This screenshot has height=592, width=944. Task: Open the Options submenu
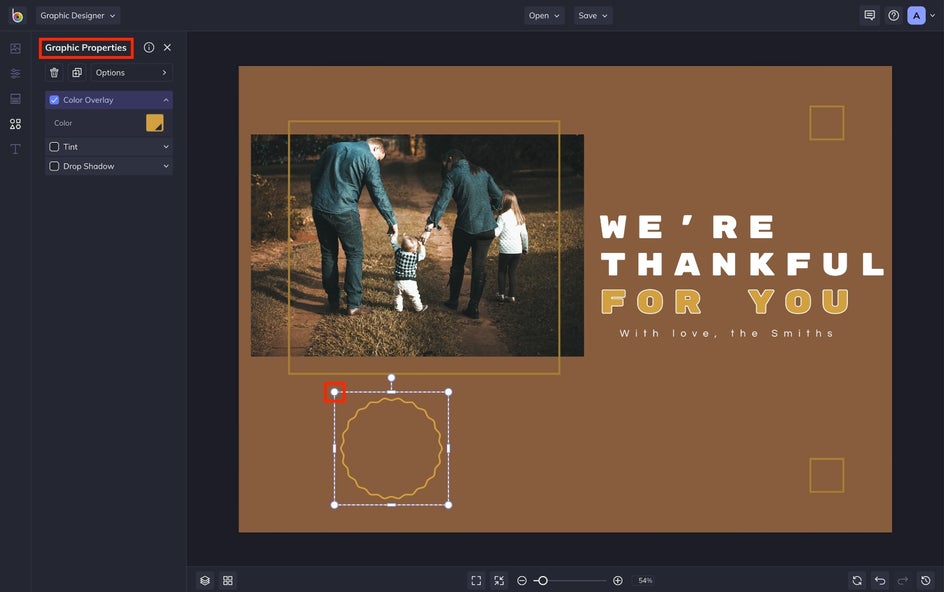coord(131,73)
